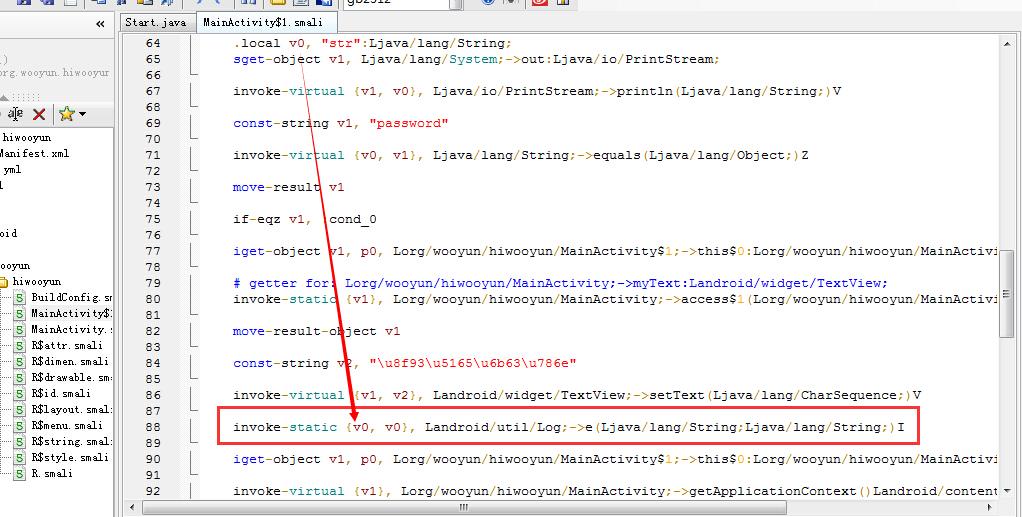
Task: Click the R.smali file icon
Action: coord(19,473)
